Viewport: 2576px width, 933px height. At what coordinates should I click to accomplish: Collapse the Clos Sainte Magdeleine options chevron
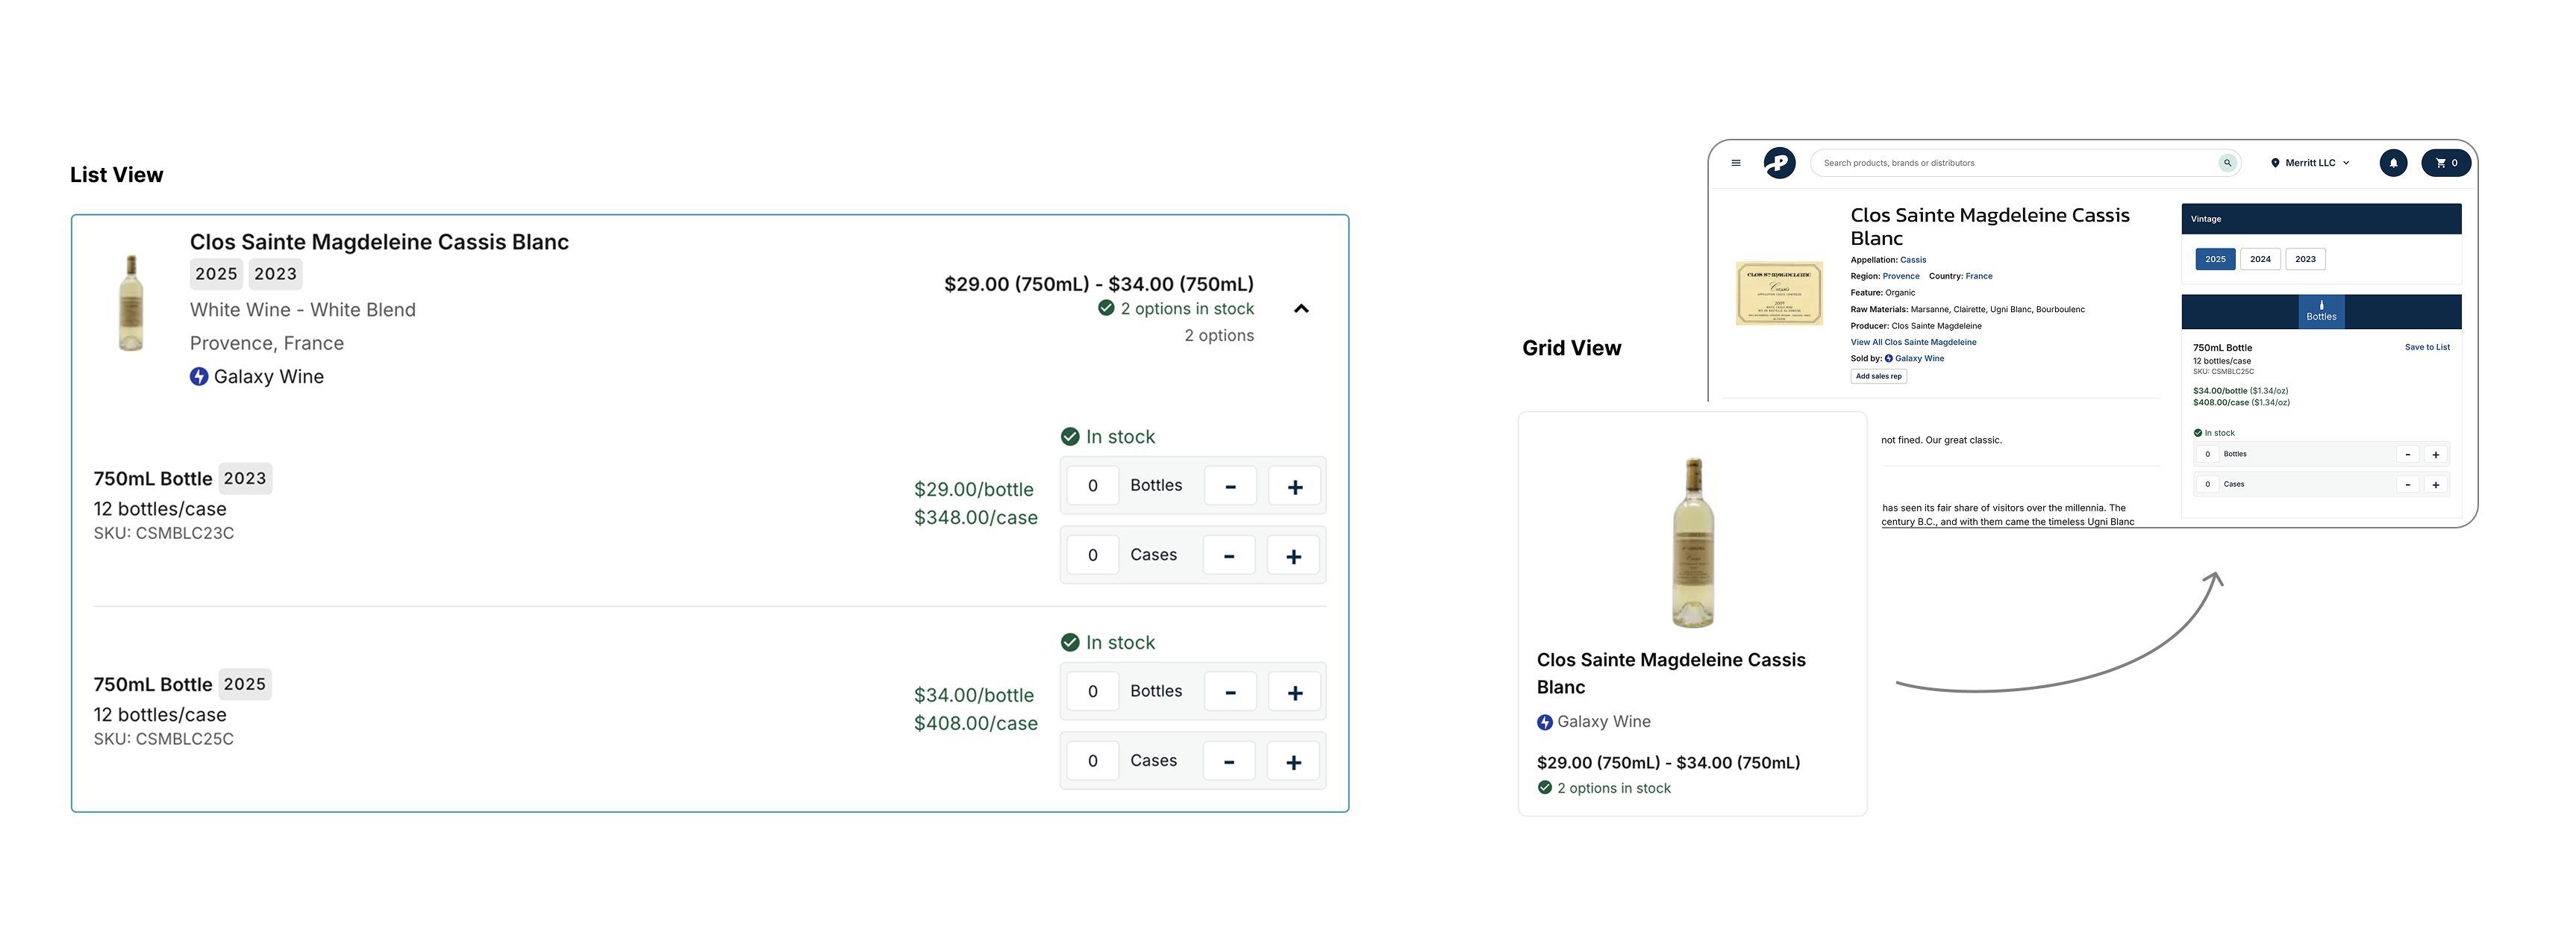pos(1301,309)
